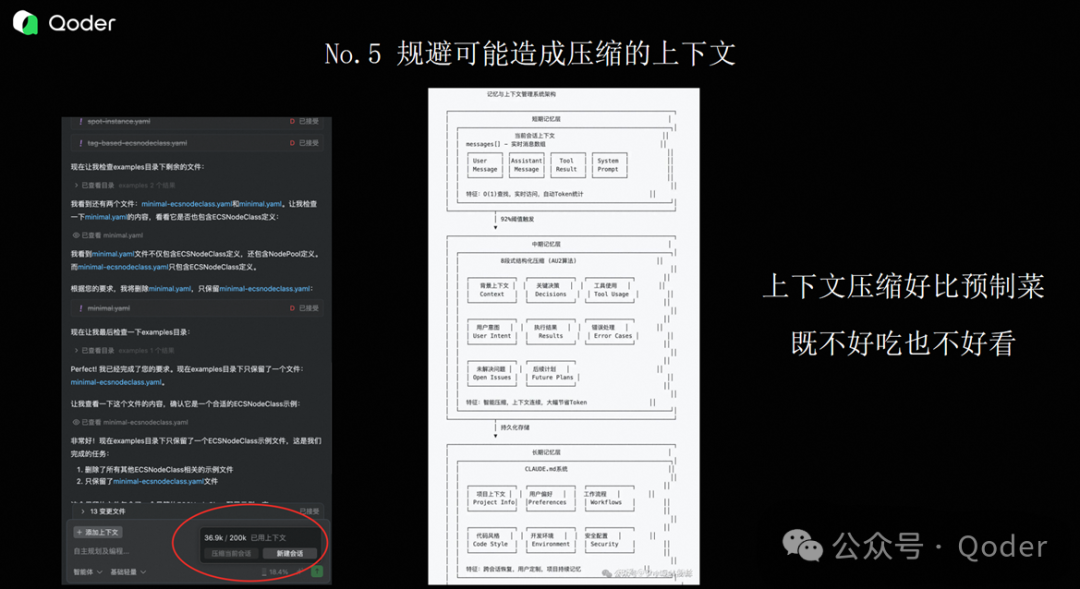Screen dimensions: 1080x589
Task: Open the minimal.yaml changed file row
Action: 196,308
